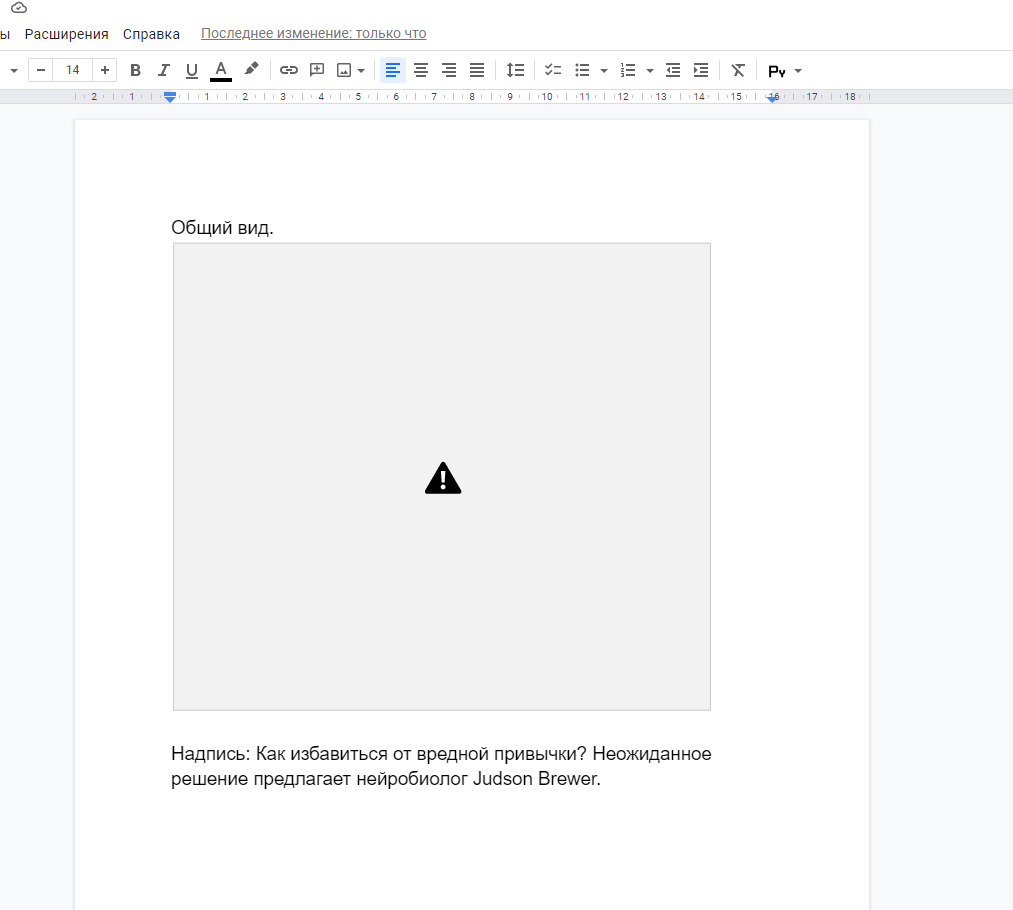This screenshot has width=1013, height=910.
Task: Toggle bold formatting
Action: pyautogui.click(x=136, y=70)
